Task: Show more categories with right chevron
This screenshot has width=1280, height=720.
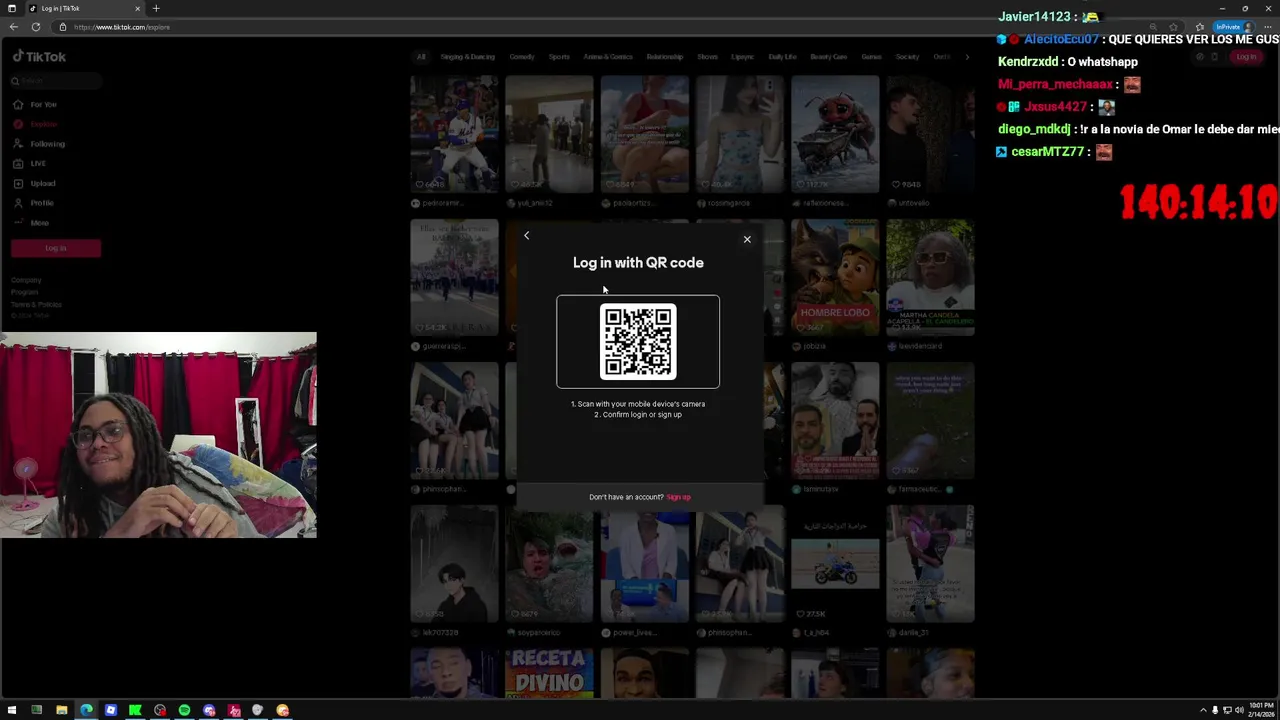Action: point(967,57)
